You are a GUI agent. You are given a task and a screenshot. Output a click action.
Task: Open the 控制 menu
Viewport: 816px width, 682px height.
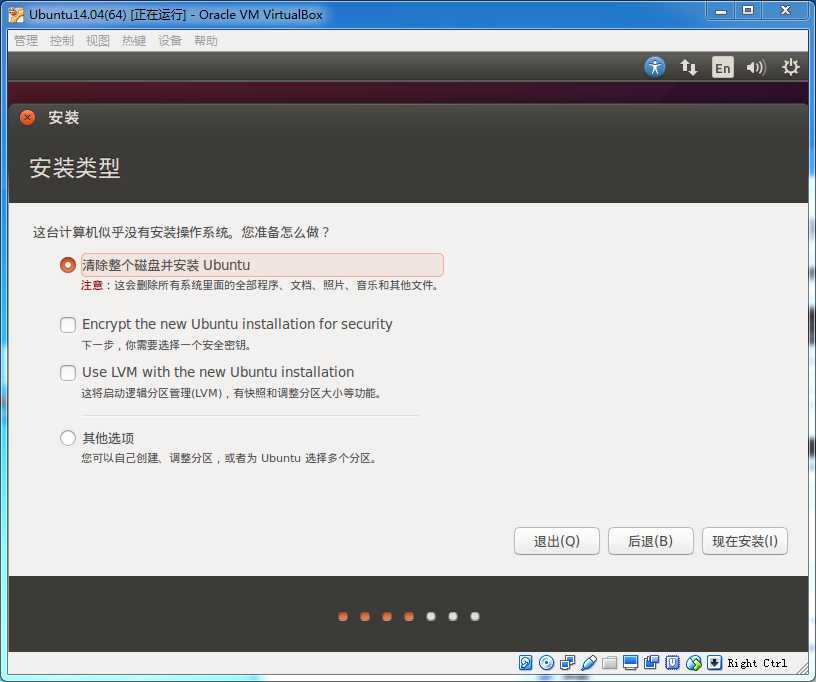point(62,41)
